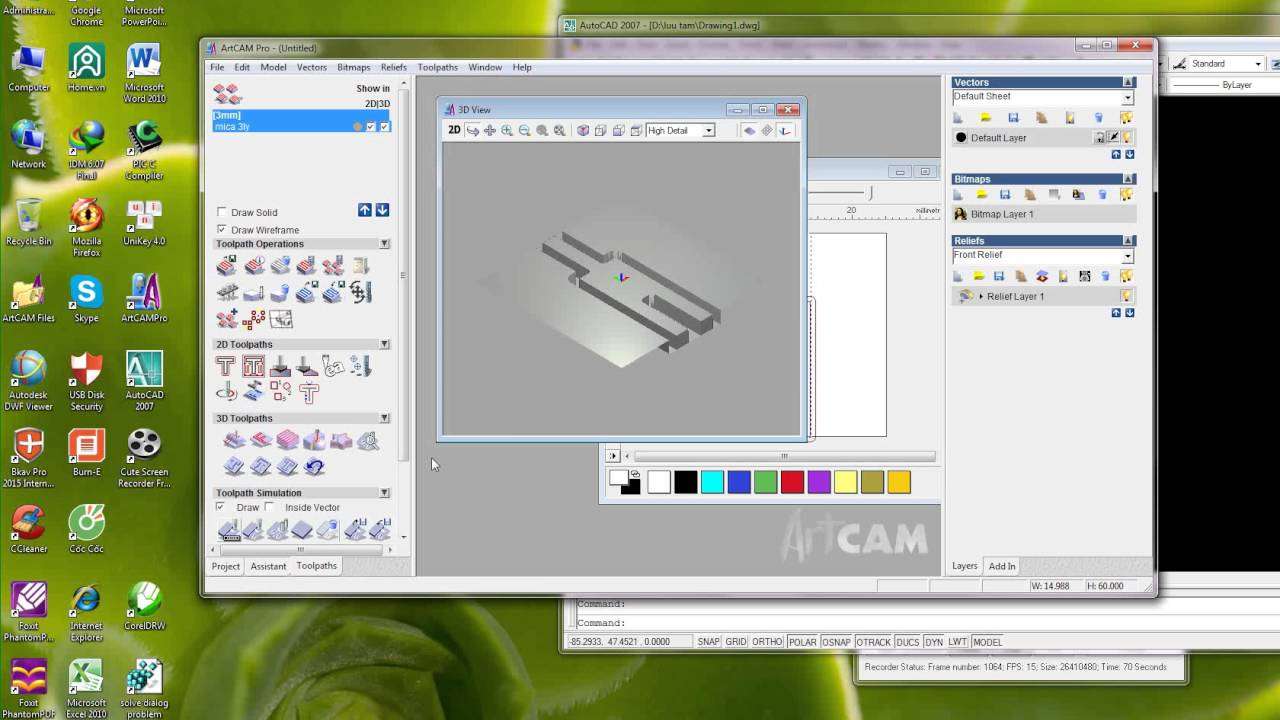
Task: Click the swap primary/secondary colour icon
Action: coord(634,474)
